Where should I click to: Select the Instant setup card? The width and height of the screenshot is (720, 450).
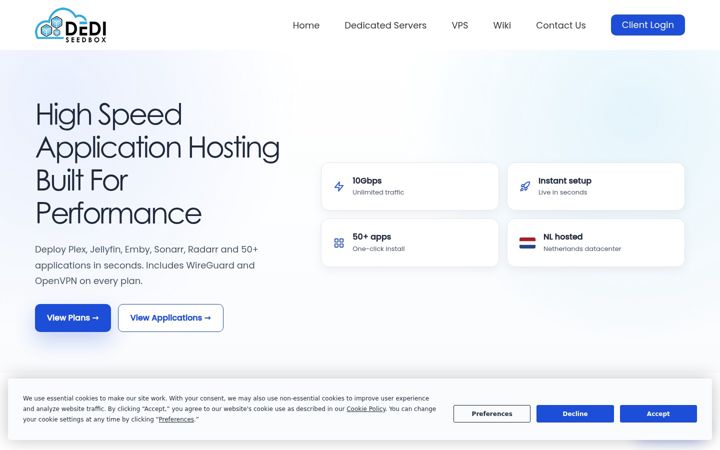596,186
